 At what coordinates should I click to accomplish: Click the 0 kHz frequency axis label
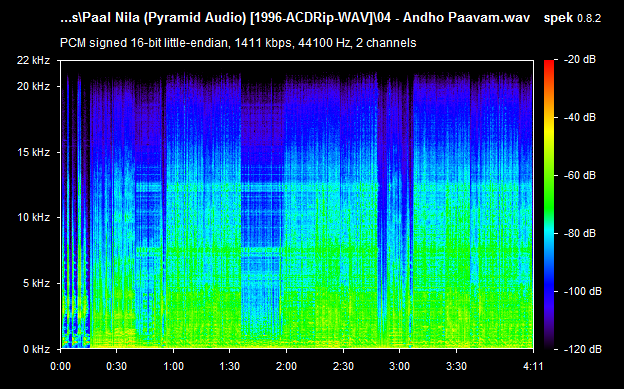point(36,349)
